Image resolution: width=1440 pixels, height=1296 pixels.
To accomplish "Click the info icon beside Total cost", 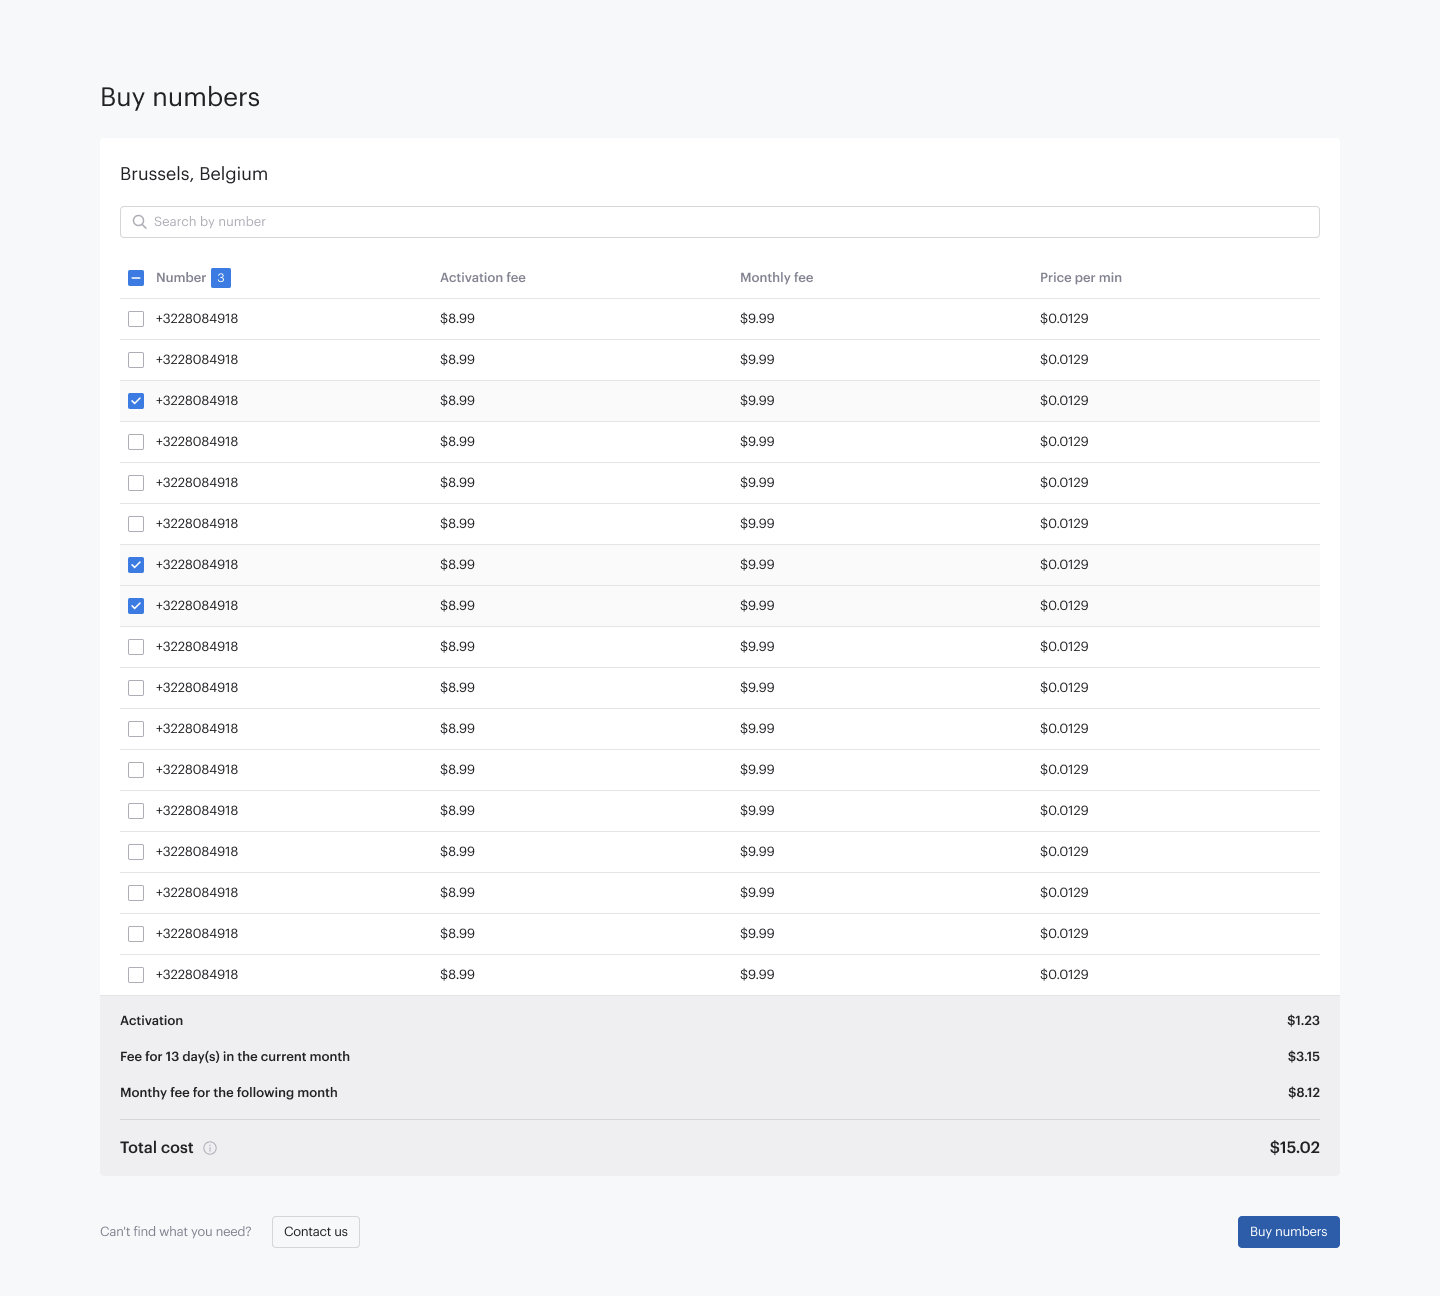I will click(210, 1148).
